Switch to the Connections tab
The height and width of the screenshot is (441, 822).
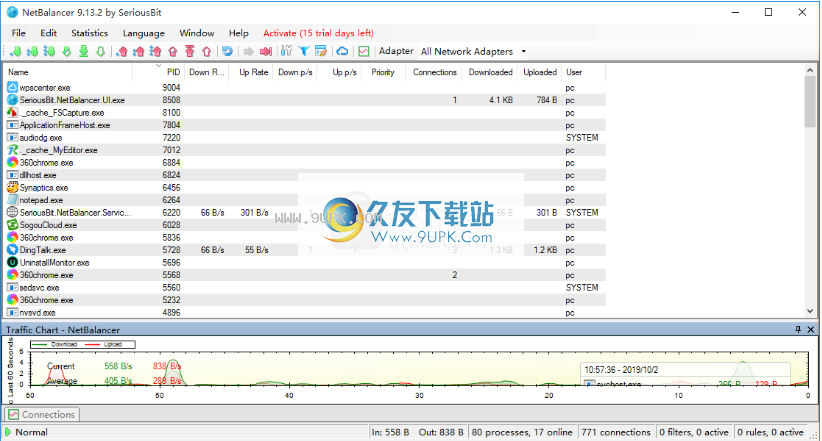point(42,414)
